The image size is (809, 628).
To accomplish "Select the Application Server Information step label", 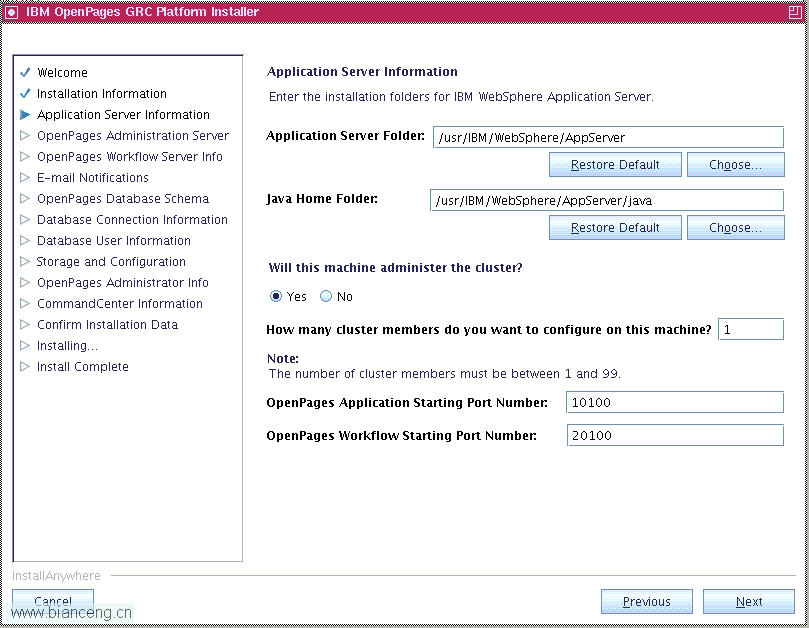I will tap(123, 115).
